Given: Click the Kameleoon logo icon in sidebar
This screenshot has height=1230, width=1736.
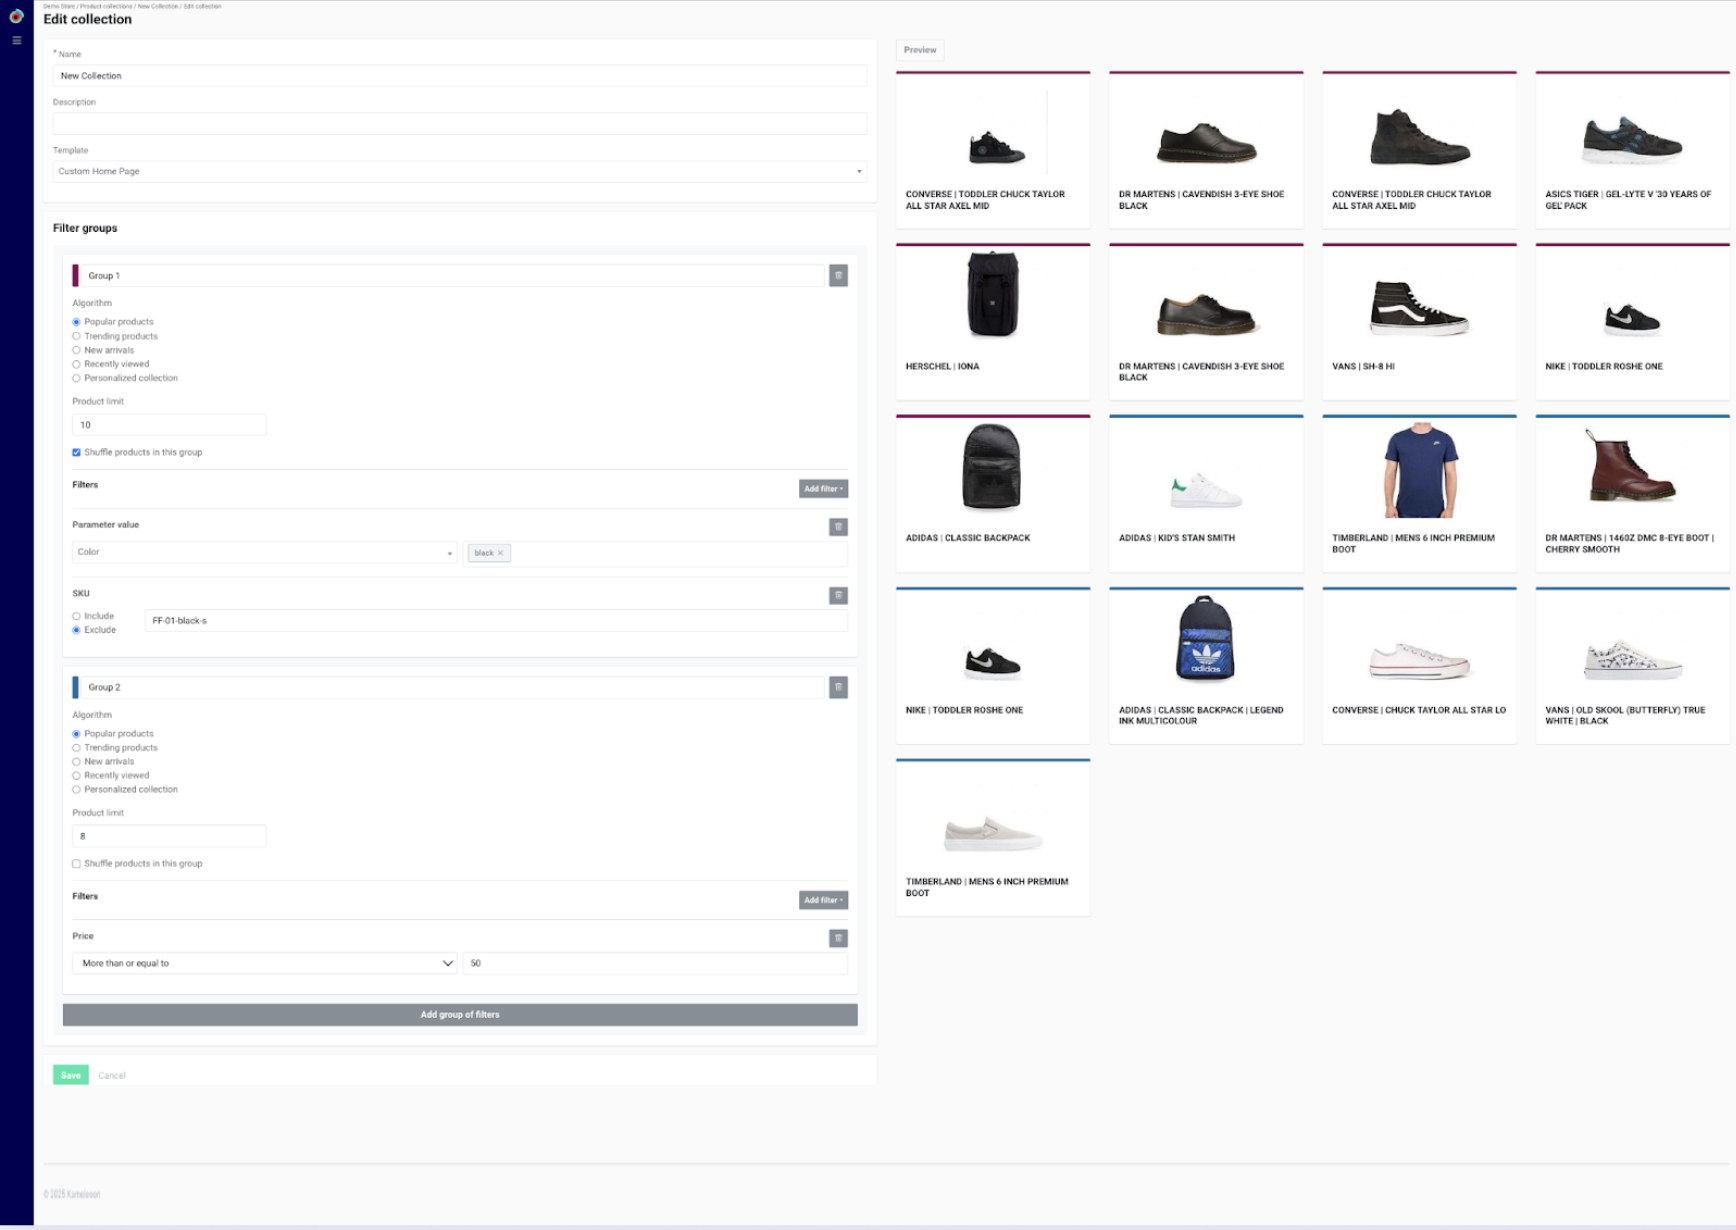Looking at the screenshot, I should [x=16, y=16].
